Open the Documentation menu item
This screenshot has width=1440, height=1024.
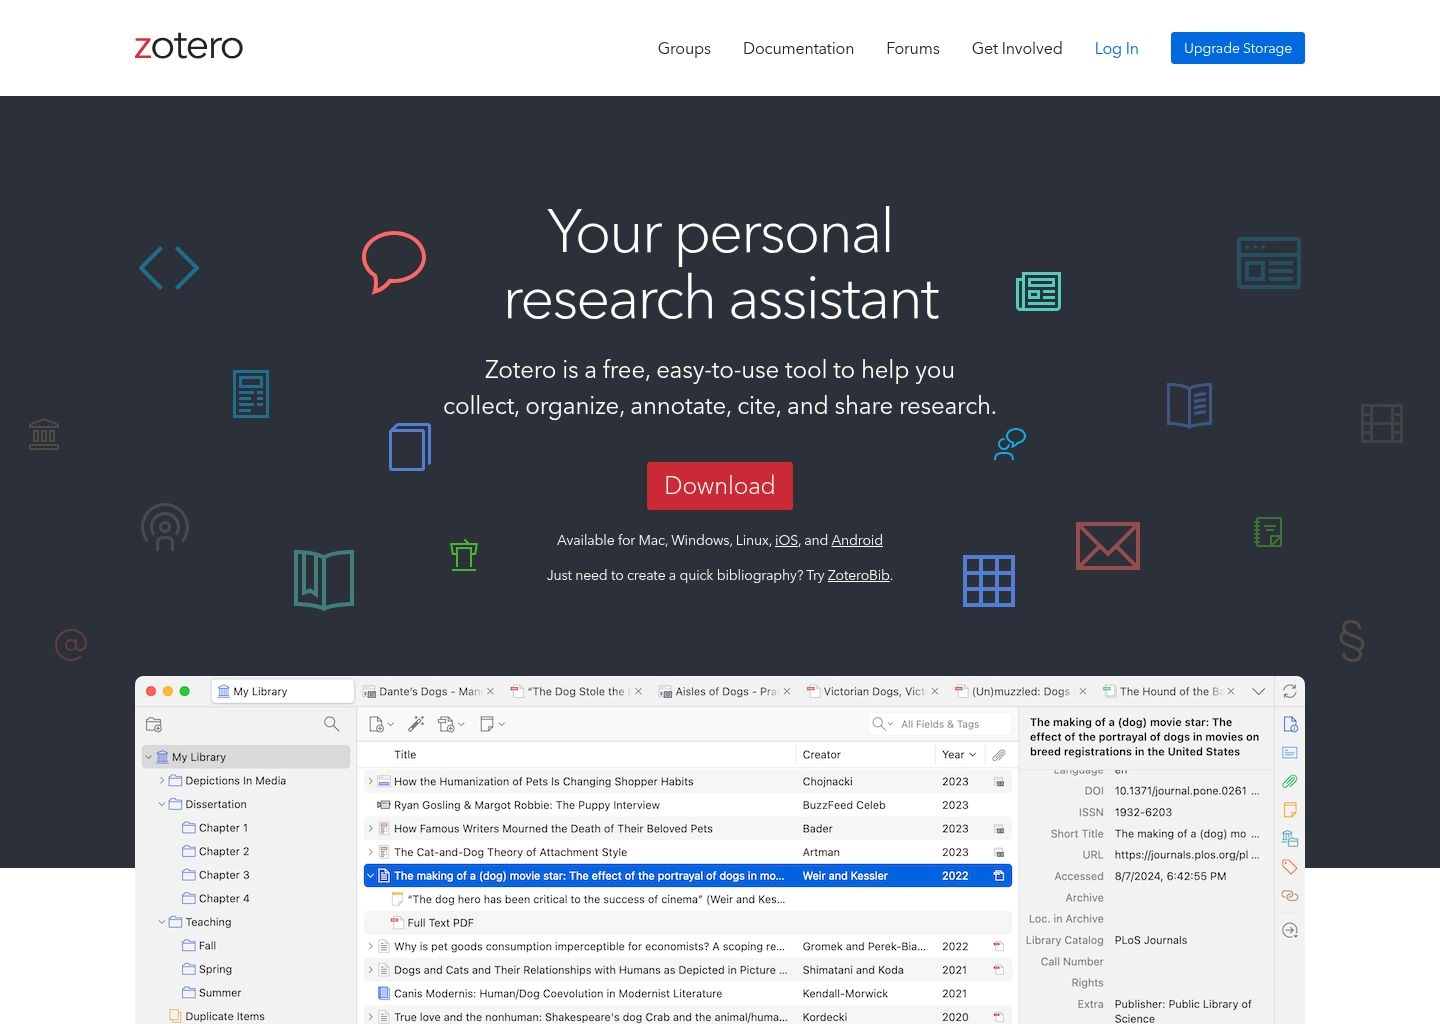[x=798, y=48]
